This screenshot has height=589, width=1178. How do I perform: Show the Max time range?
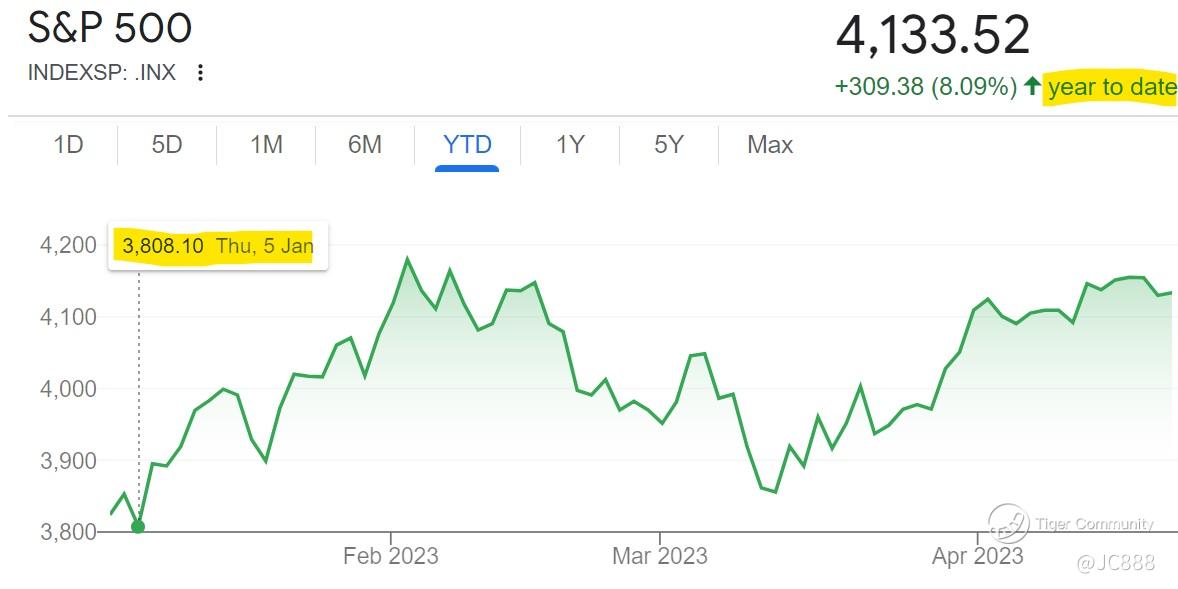pyautogui.click(x=770, y=144)
